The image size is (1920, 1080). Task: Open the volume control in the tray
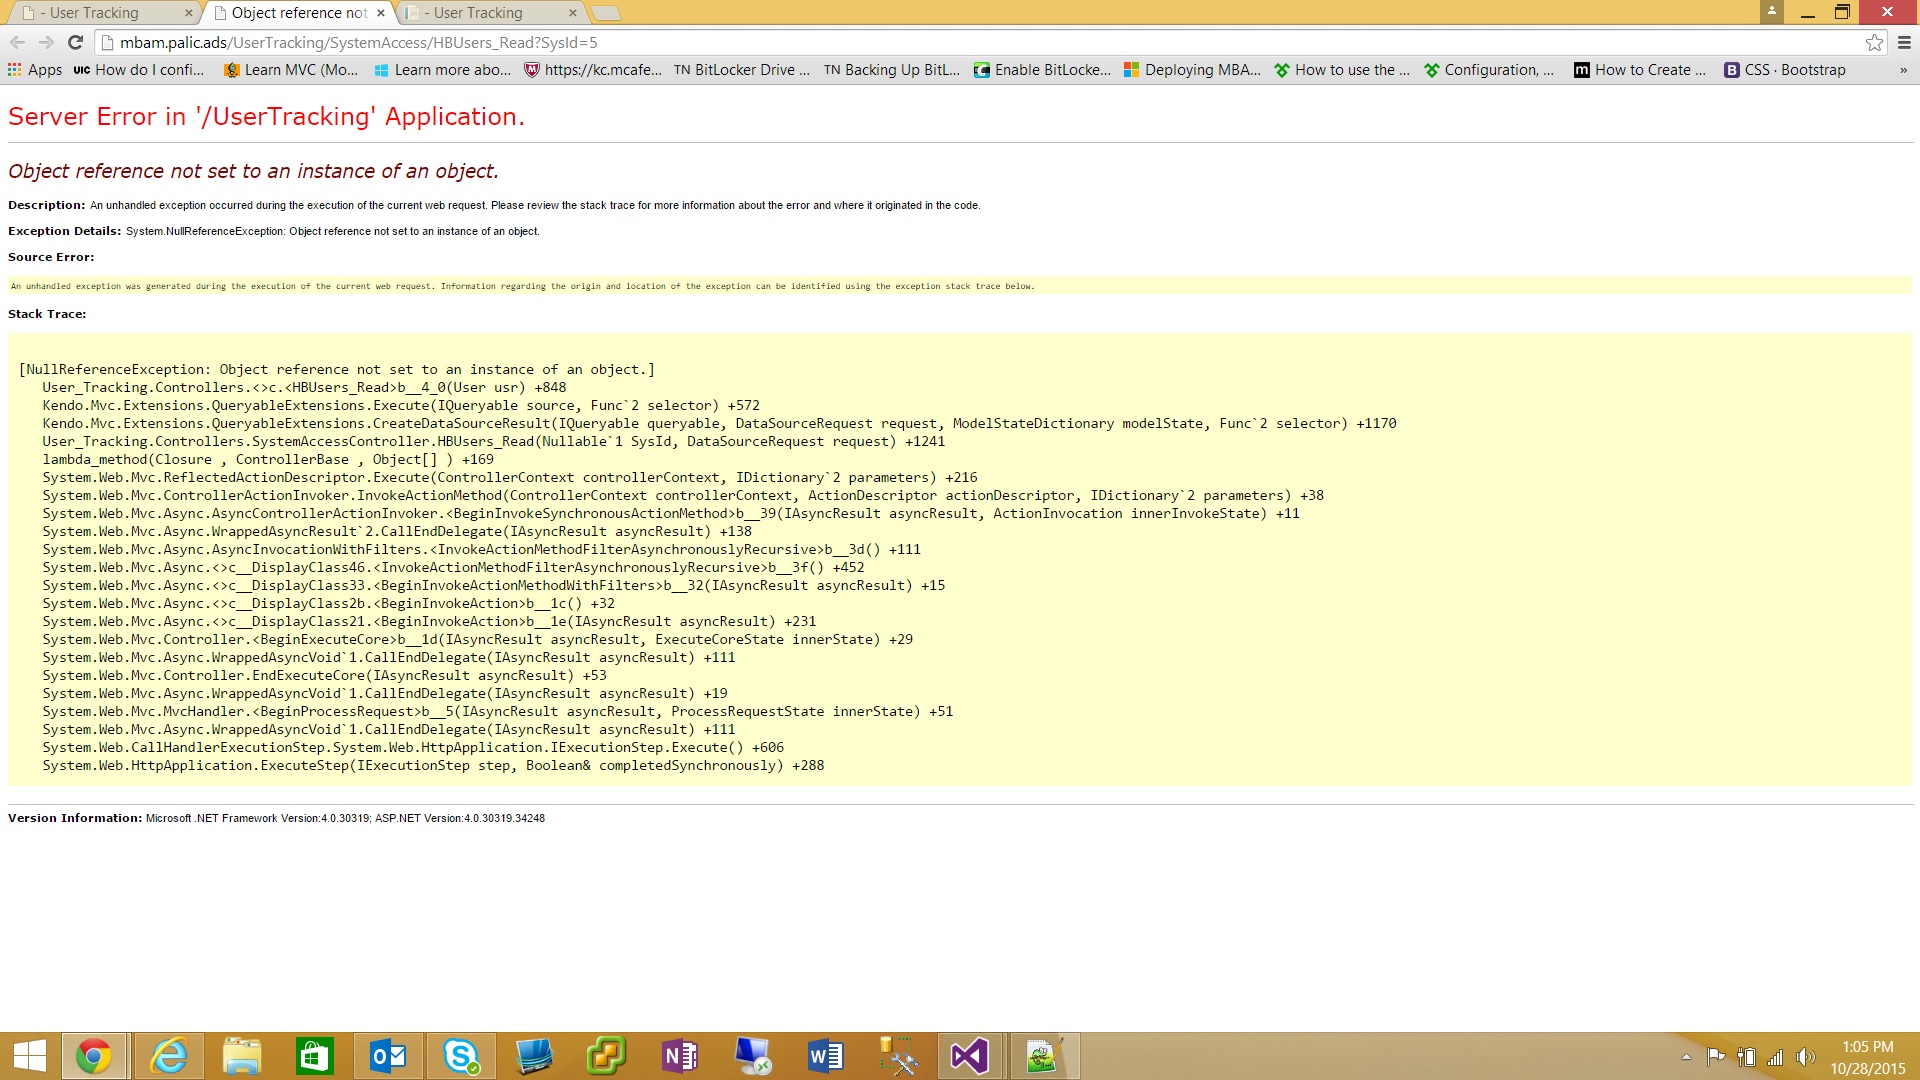point(1805,1057)
